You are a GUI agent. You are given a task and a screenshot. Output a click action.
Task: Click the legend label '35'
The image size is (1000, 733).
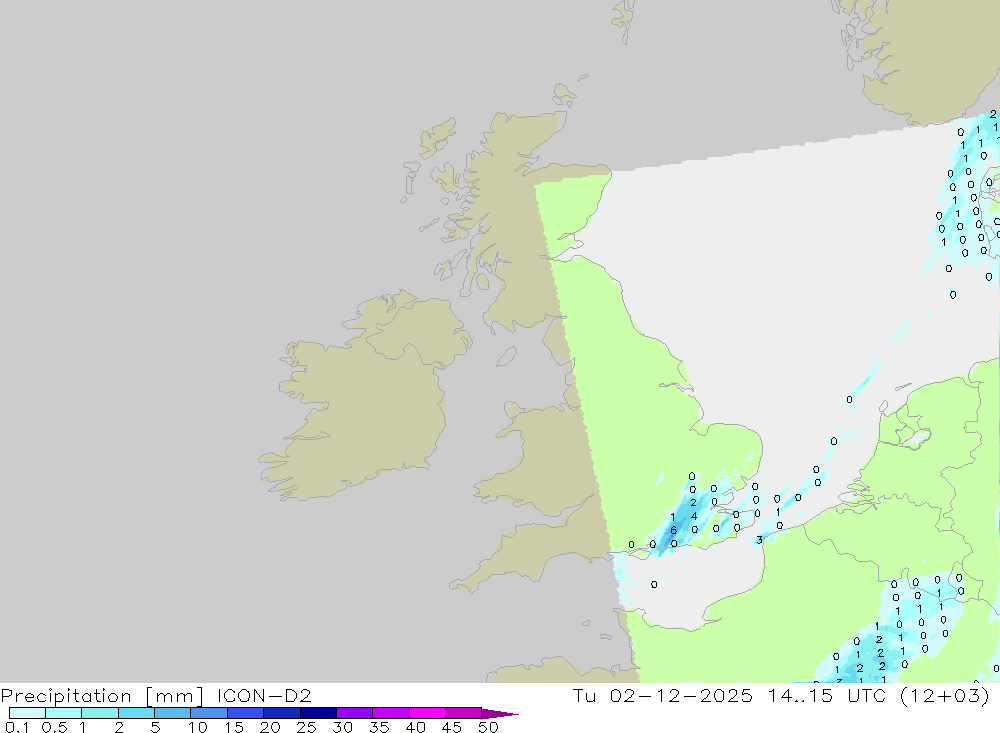(379, 727)
